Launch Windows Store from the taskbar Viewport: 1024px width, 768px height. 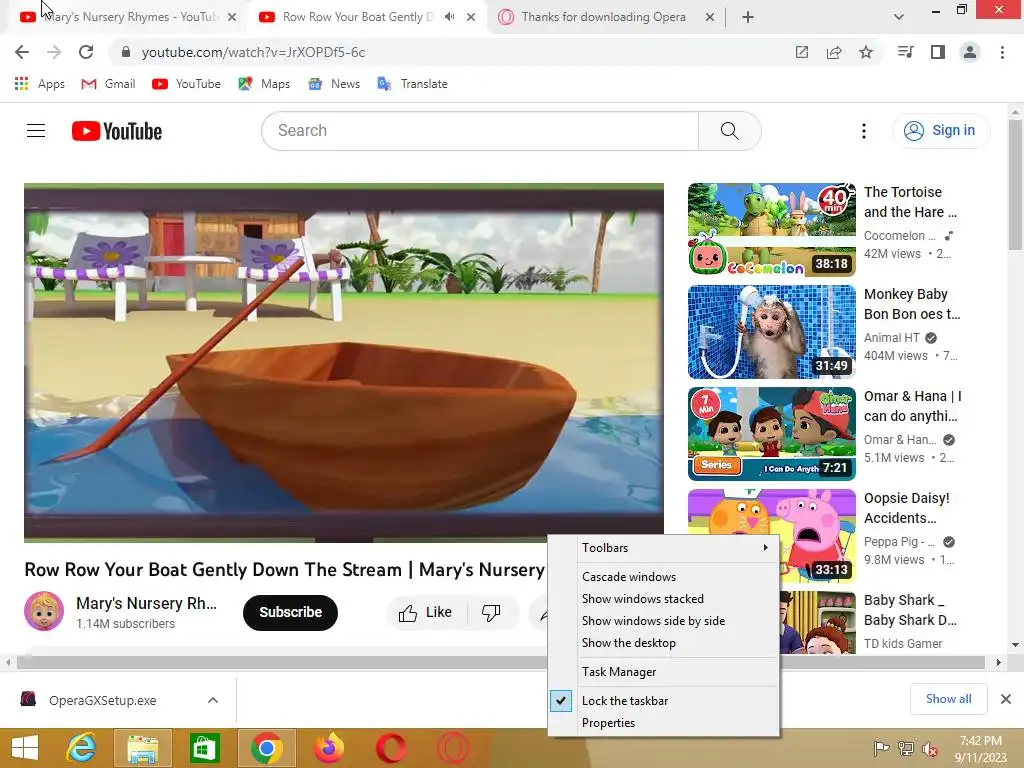click(204, 748)
